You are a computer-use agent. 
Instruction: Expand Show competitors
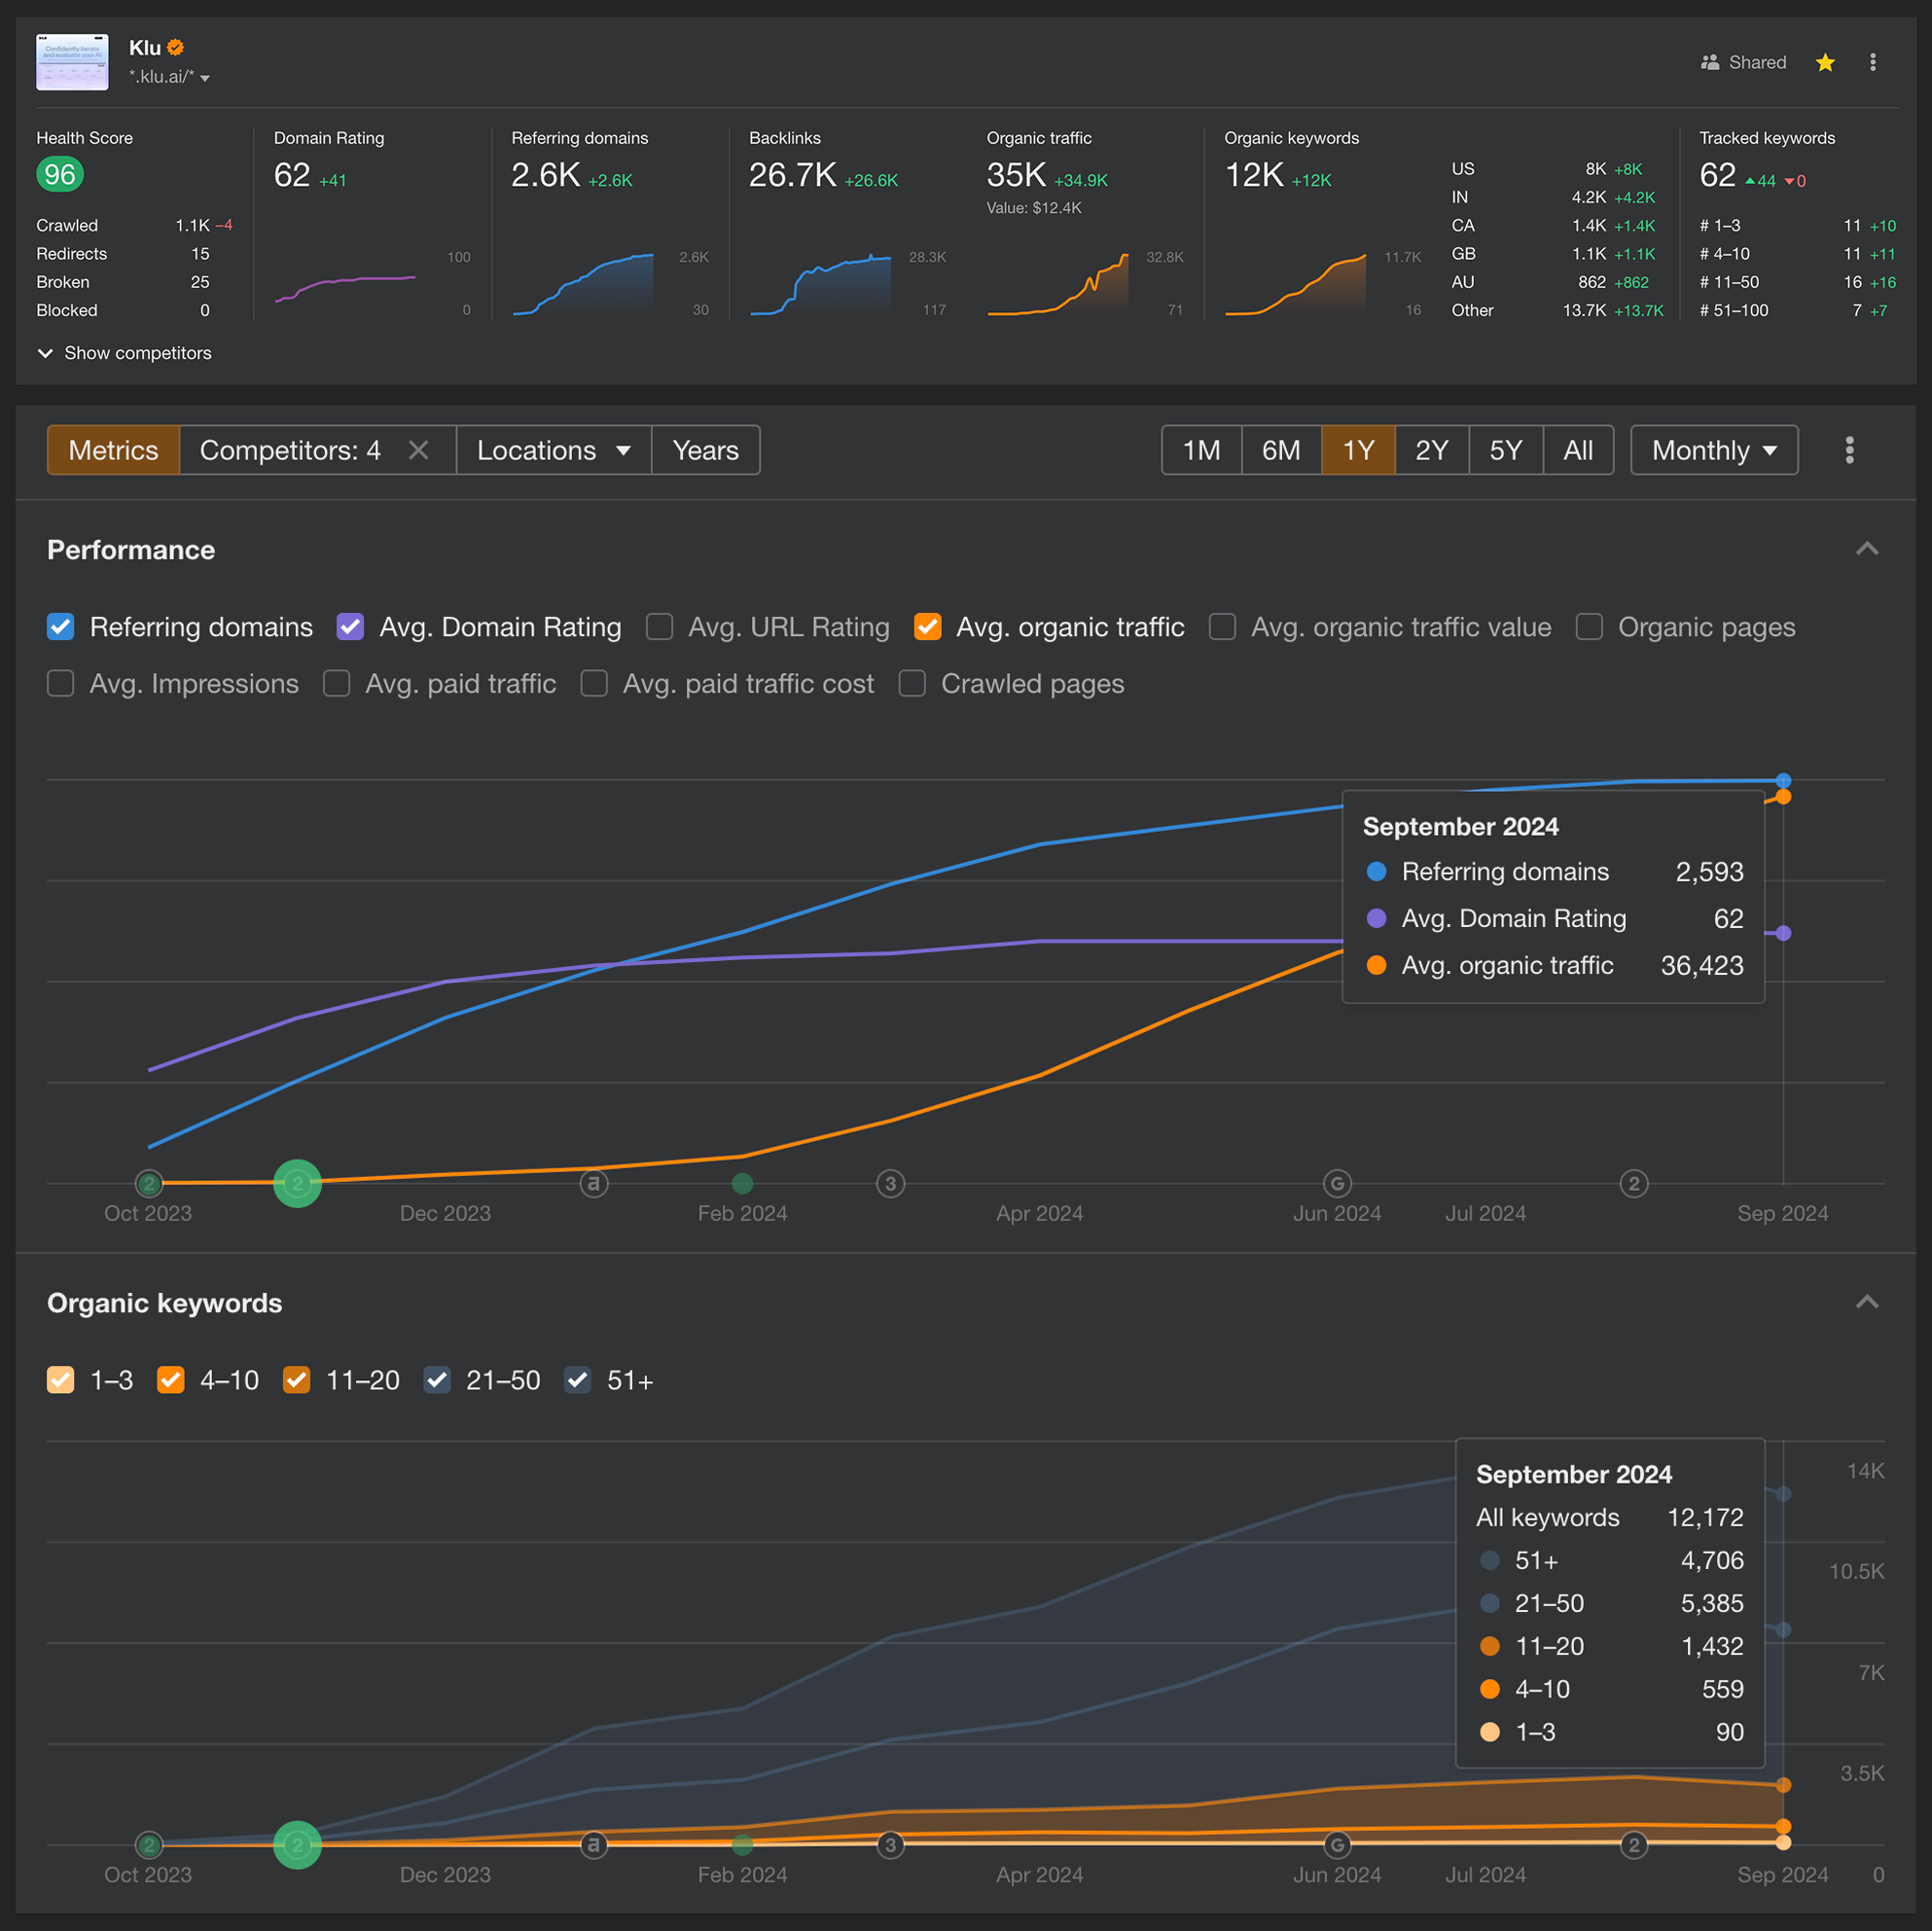[x=124, y=353]
